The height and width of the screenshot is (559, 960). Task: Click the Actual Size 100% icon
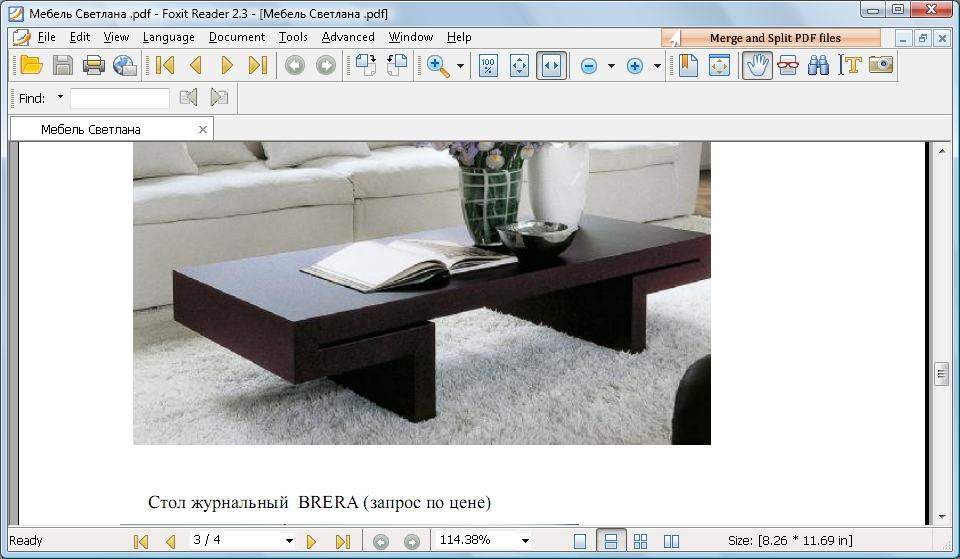(x=488, y=66)
